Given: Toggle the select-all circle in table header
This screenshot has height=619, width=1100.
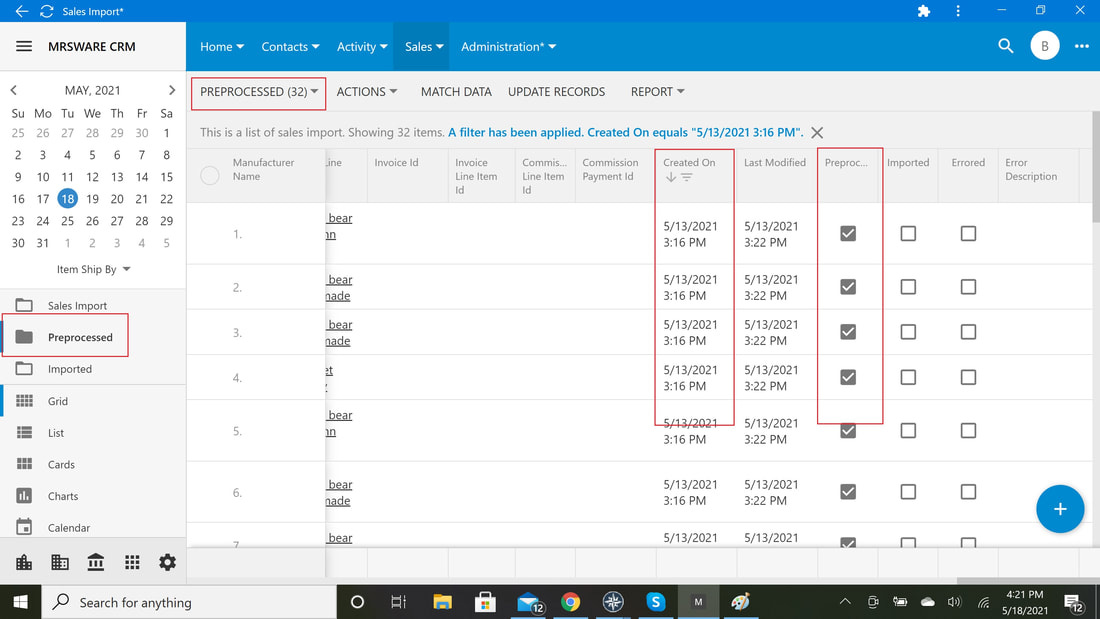Looking at the screenshot, I should tap(210, 175).
